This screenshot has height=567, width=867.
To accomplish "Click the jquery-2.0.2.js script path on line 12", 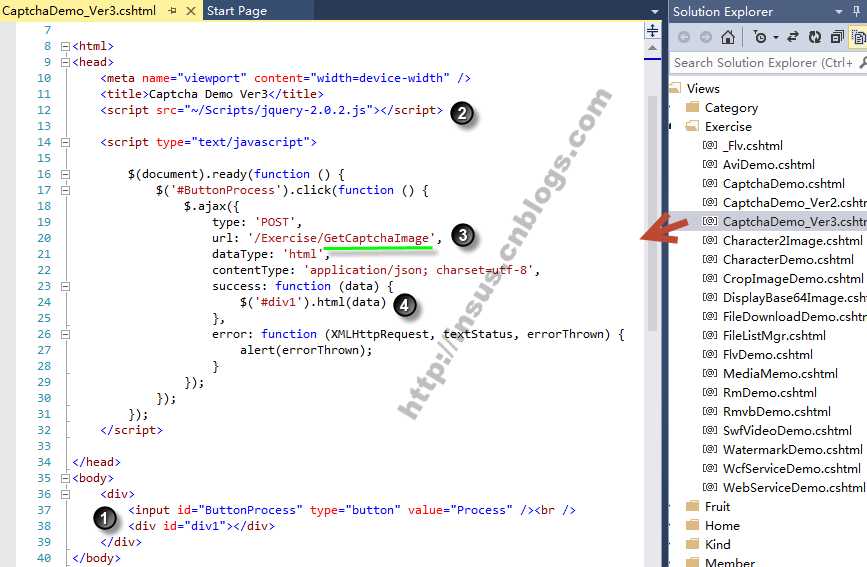I will coord(279,110).
